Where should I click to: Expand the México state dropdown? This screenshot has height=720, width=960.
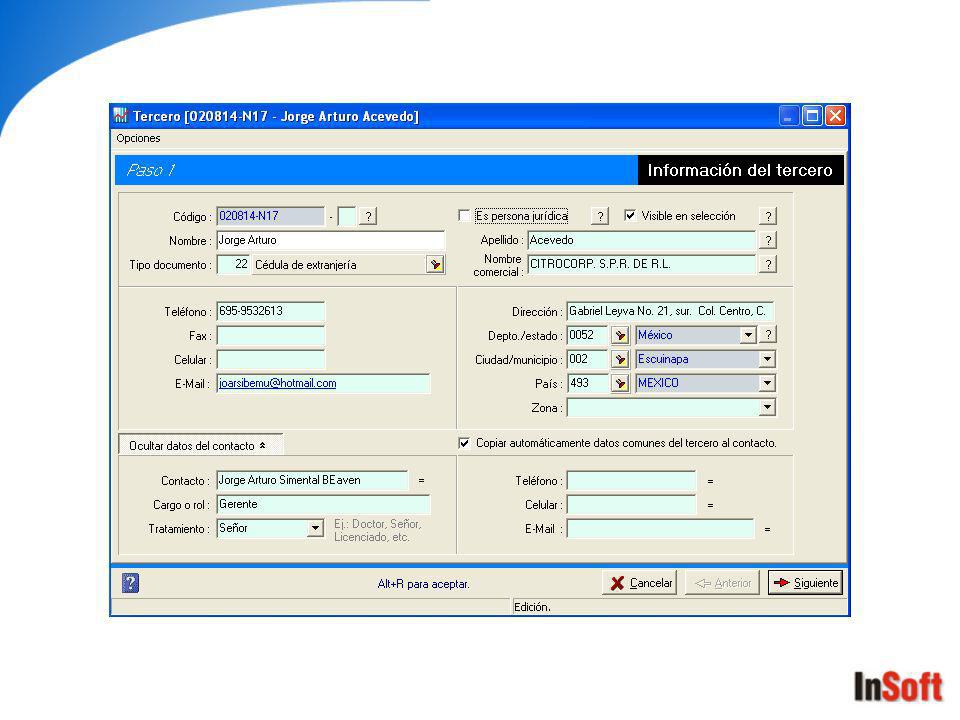tap(748, 335)
